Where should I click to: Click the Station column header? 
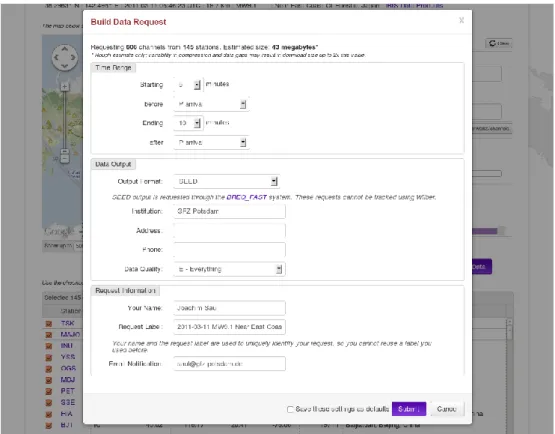click(70, 311)
